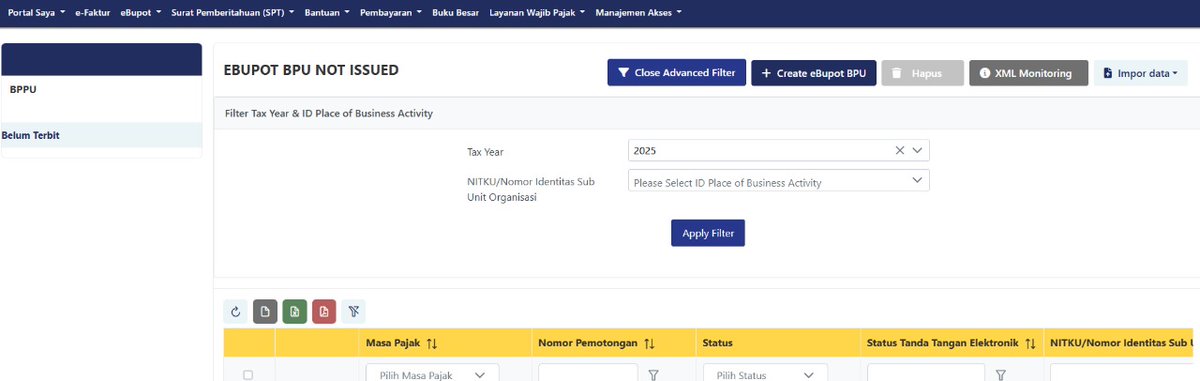Viewport: 1200px width, 381px height.
Task: Open the eBupot menu
Action: tap(140, 13)
